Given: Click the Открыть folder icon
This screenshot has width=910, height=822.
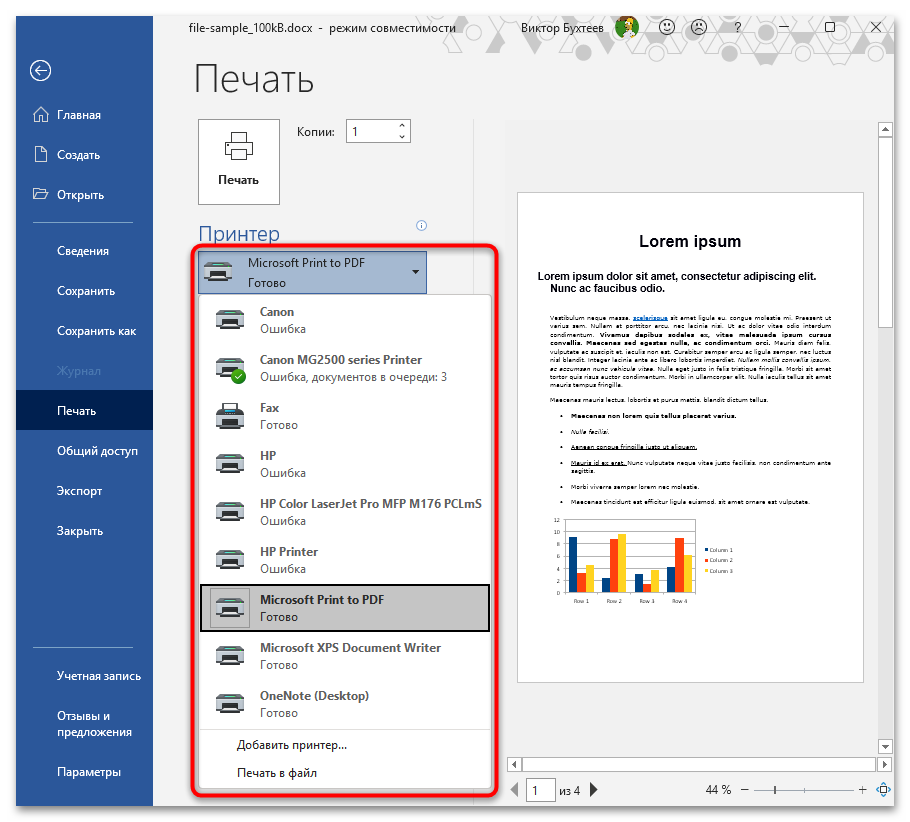Looking at the screenshot, I should pyautogui.click(x=41, y=194).
